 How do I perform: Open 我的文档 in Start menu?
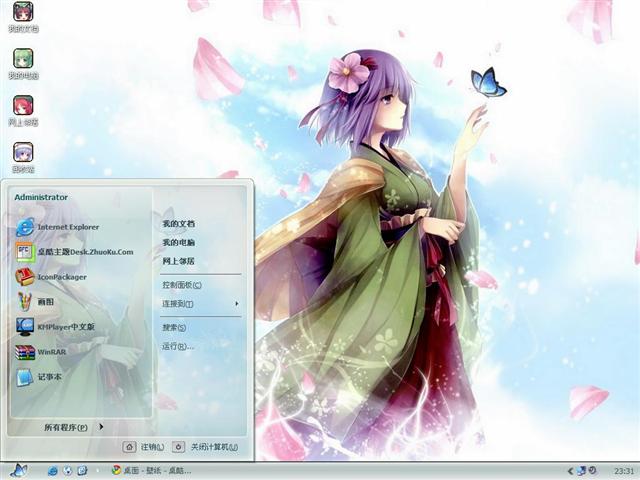(x=179, y=224)
